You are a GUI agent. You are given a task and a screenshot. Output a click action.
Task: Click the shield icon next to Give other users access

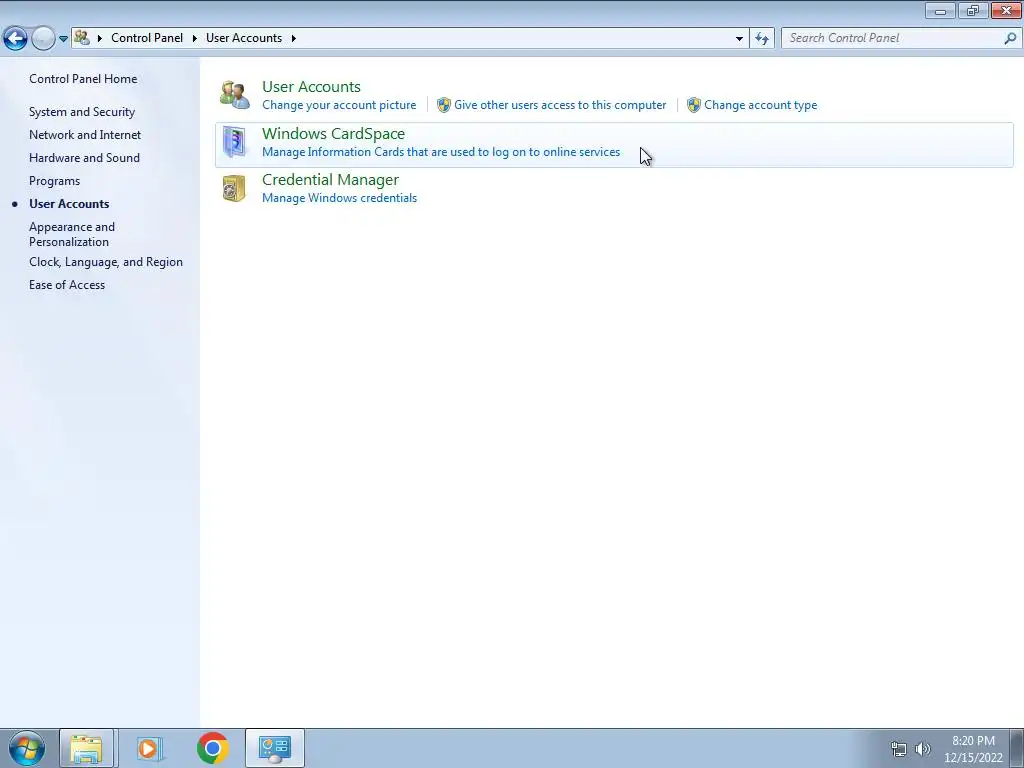(443, 105)
